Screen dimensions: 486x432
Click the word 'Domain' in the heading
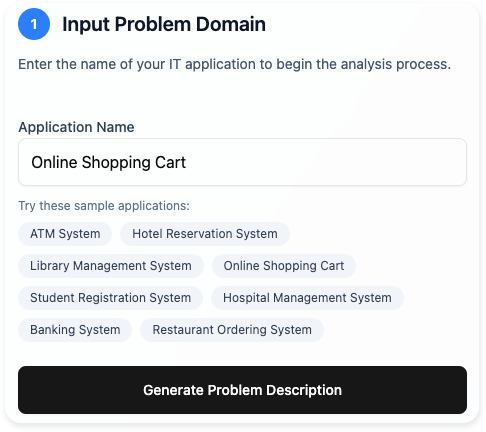click(231, 24)
